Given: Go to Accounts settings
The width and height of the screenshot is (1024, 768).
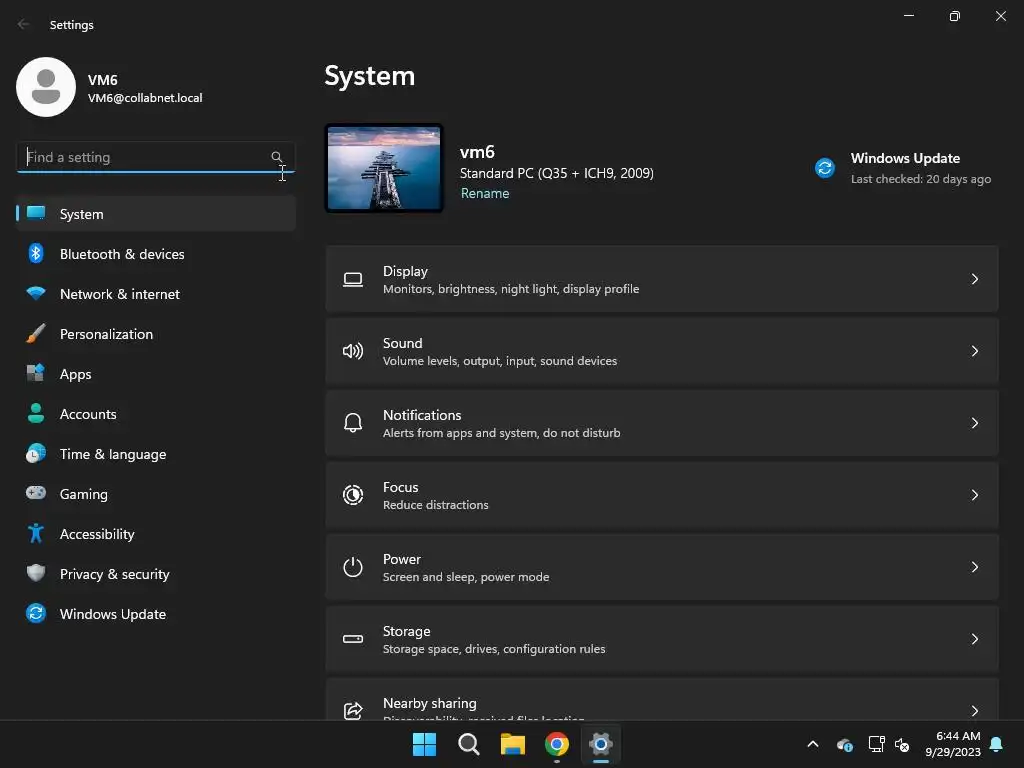Looking at the screenshot, I should pyautogui.click(x=155, y=414).
